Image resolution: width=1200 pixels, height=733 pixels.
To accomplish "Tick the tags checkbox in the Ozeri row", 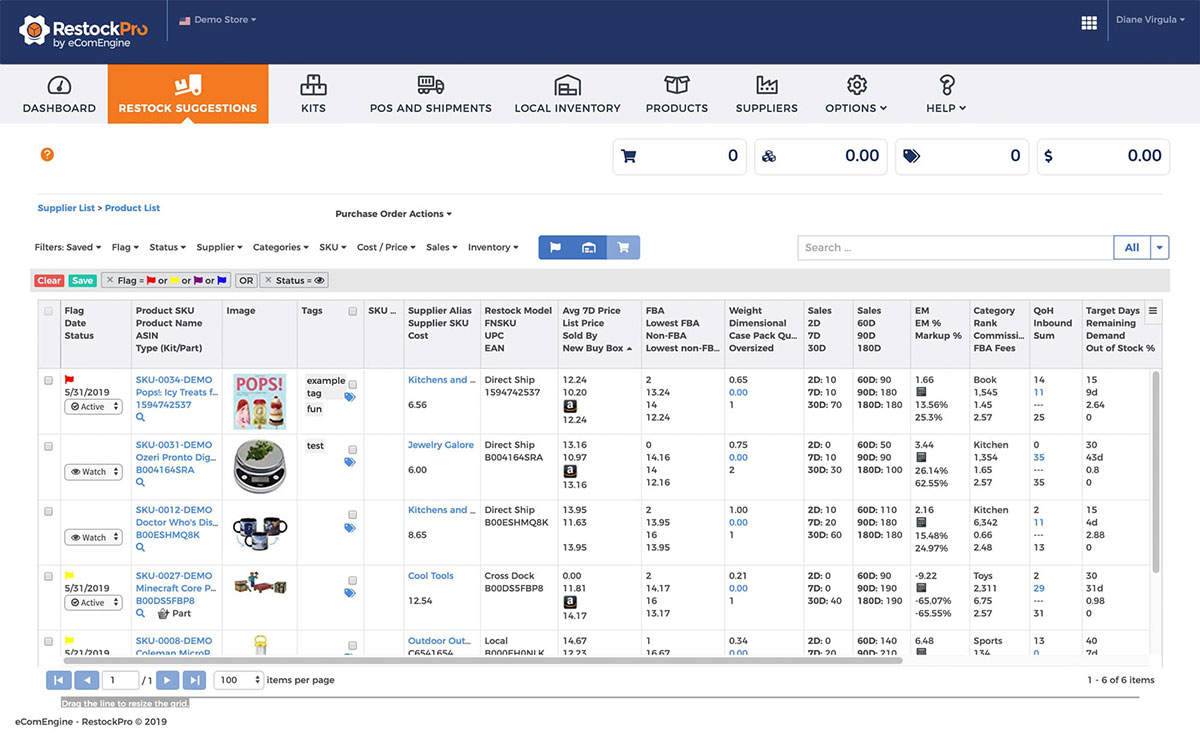I will click(x=353, y=449).
